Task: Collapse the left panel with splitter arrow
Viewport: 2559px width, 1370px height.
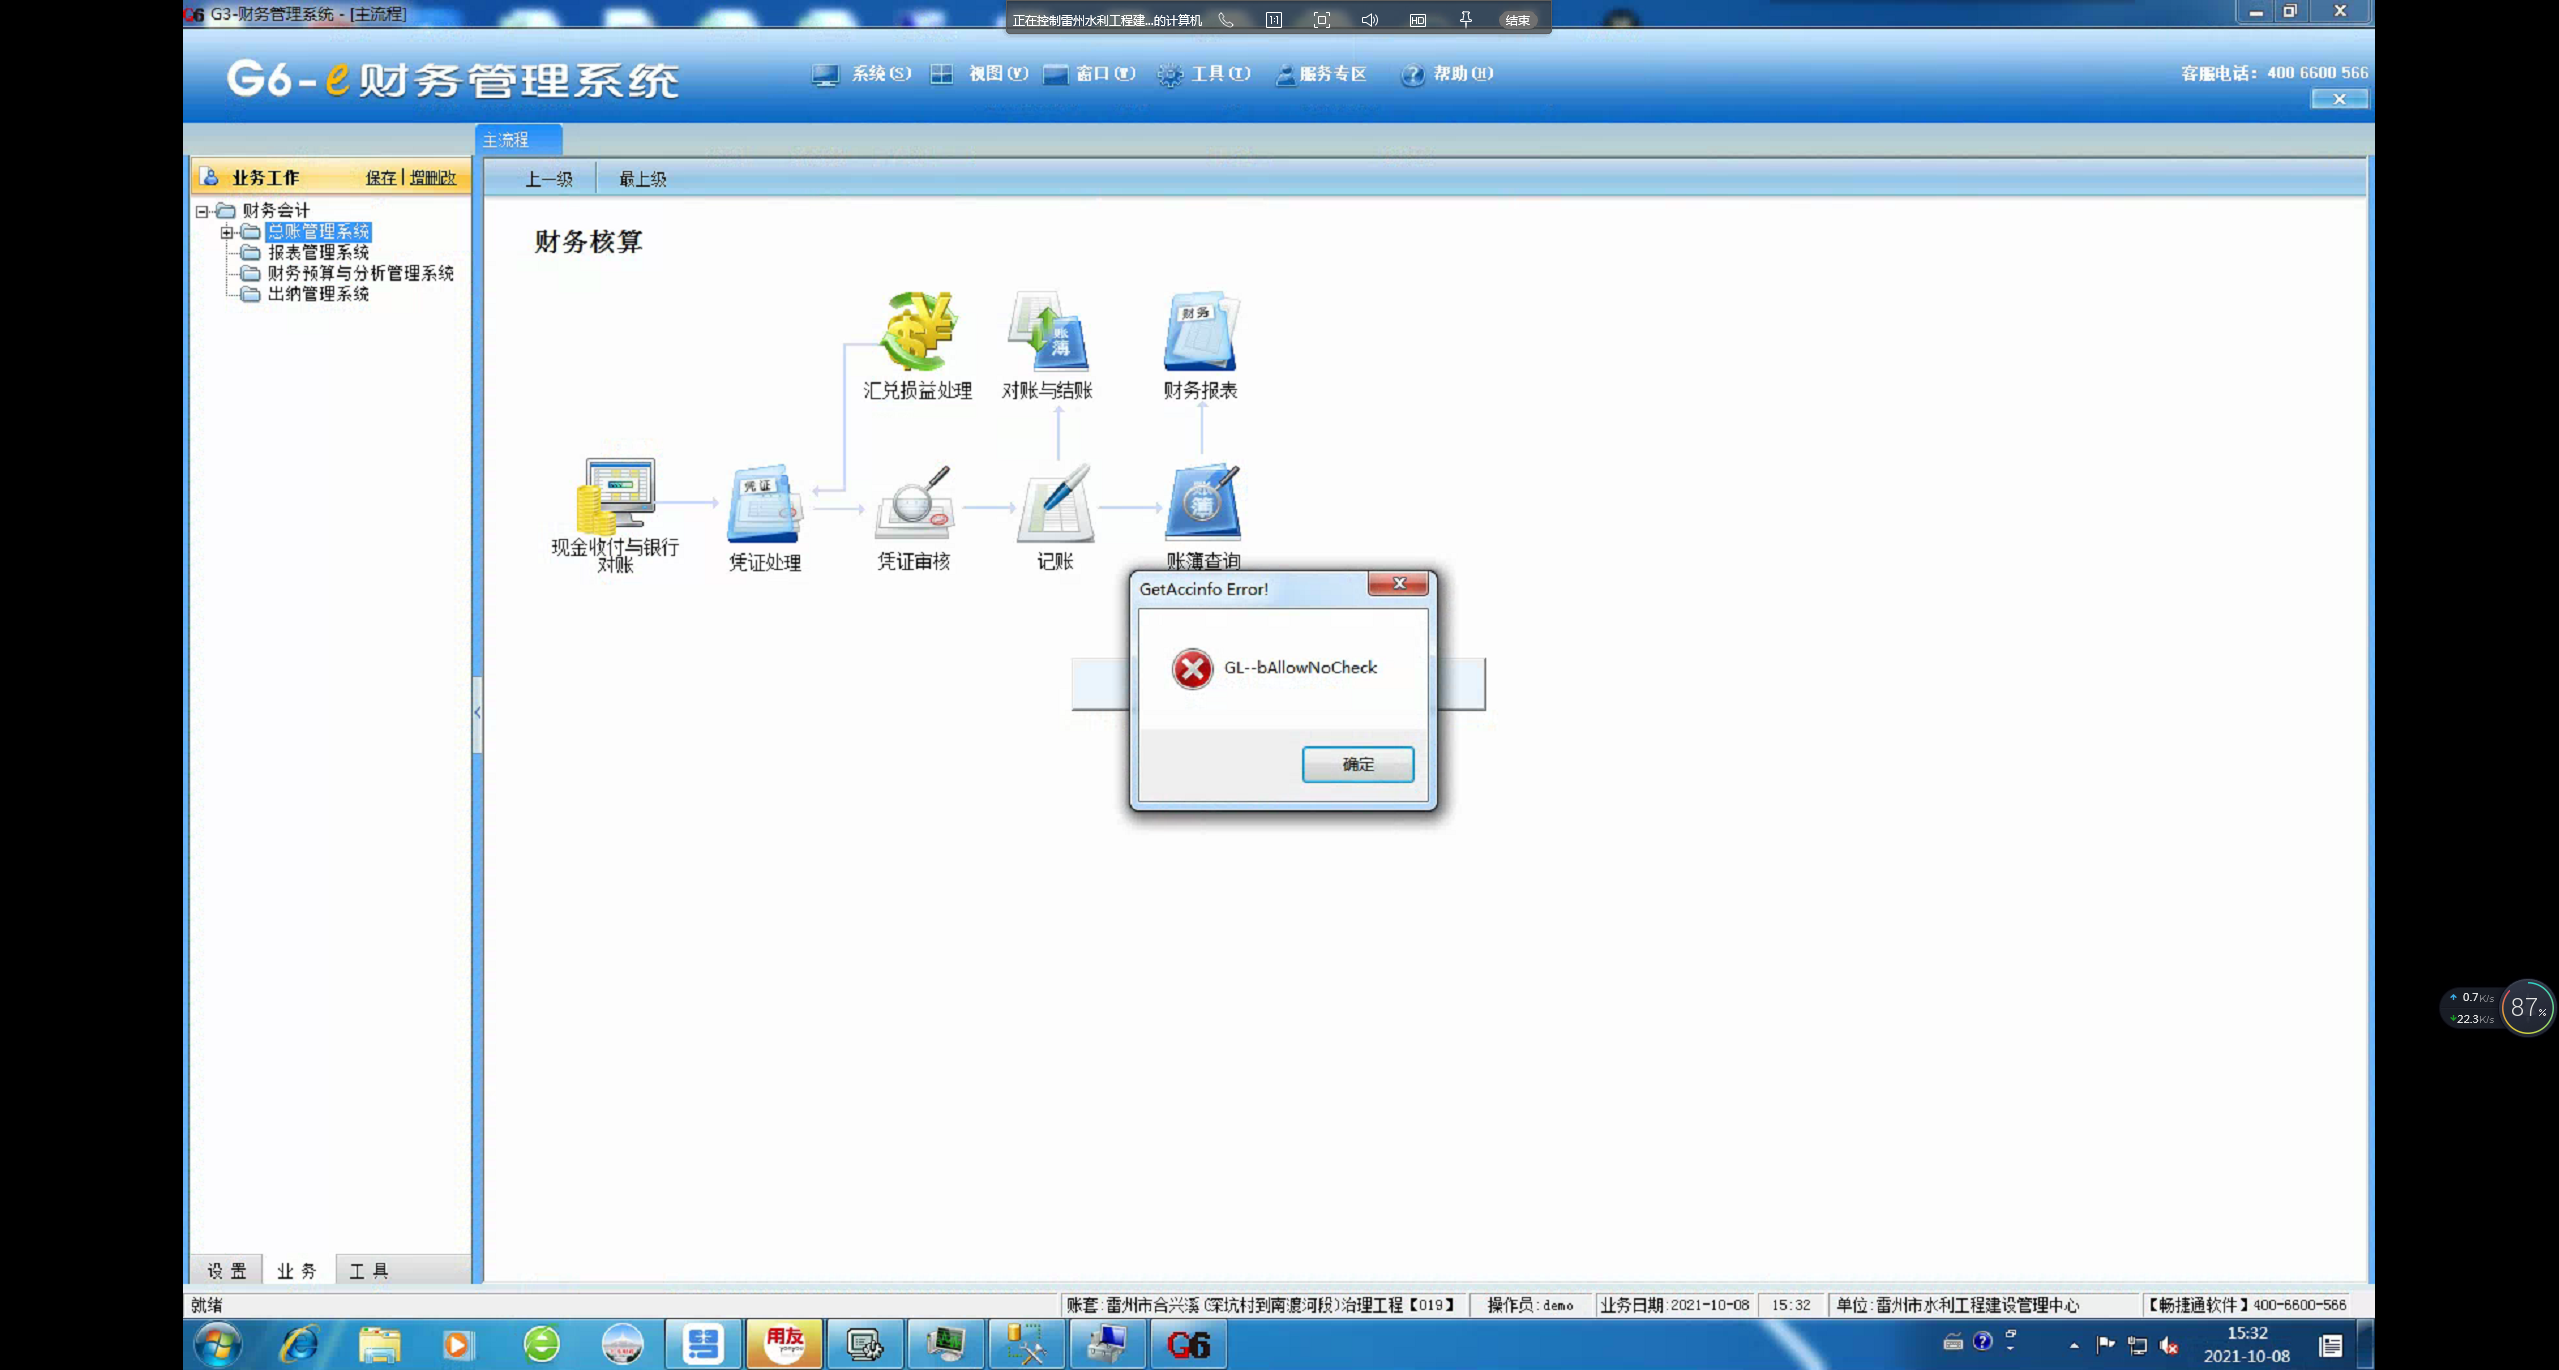Action: pos(477,713)
